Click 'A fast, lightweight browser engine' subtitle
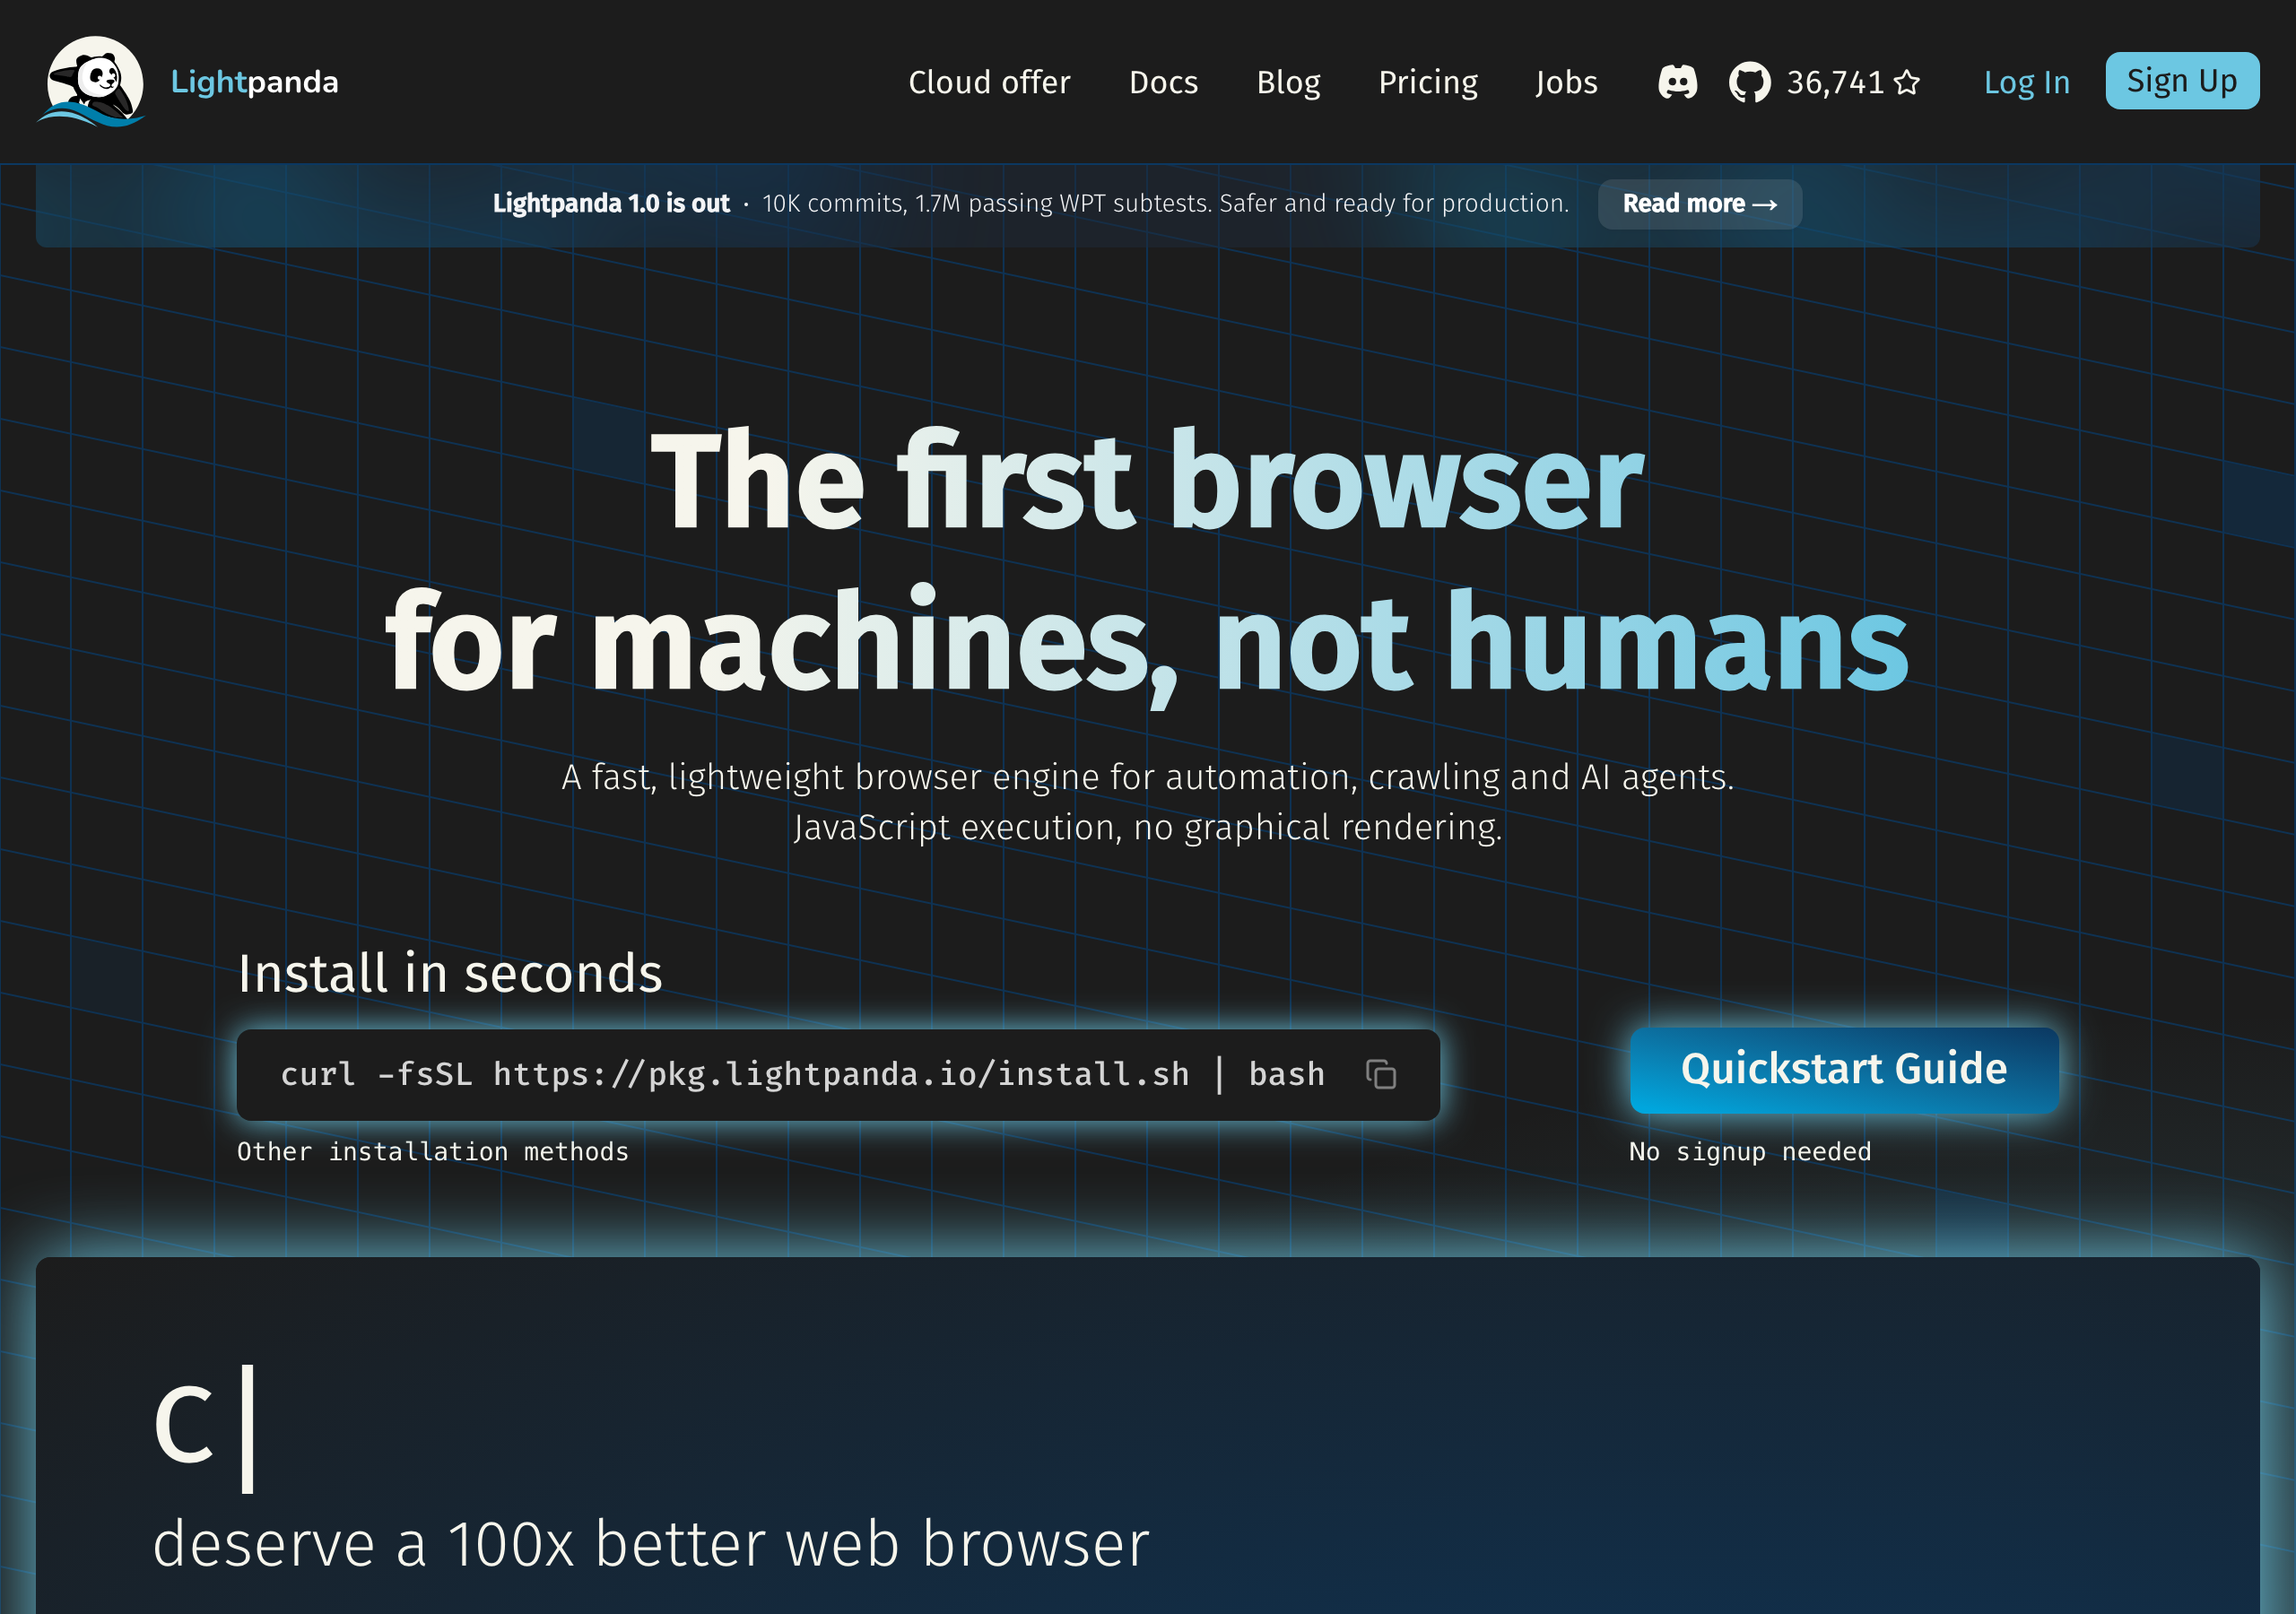Image resolution: width=2296 pixels, height=1614 pixels. [1147, 777]
